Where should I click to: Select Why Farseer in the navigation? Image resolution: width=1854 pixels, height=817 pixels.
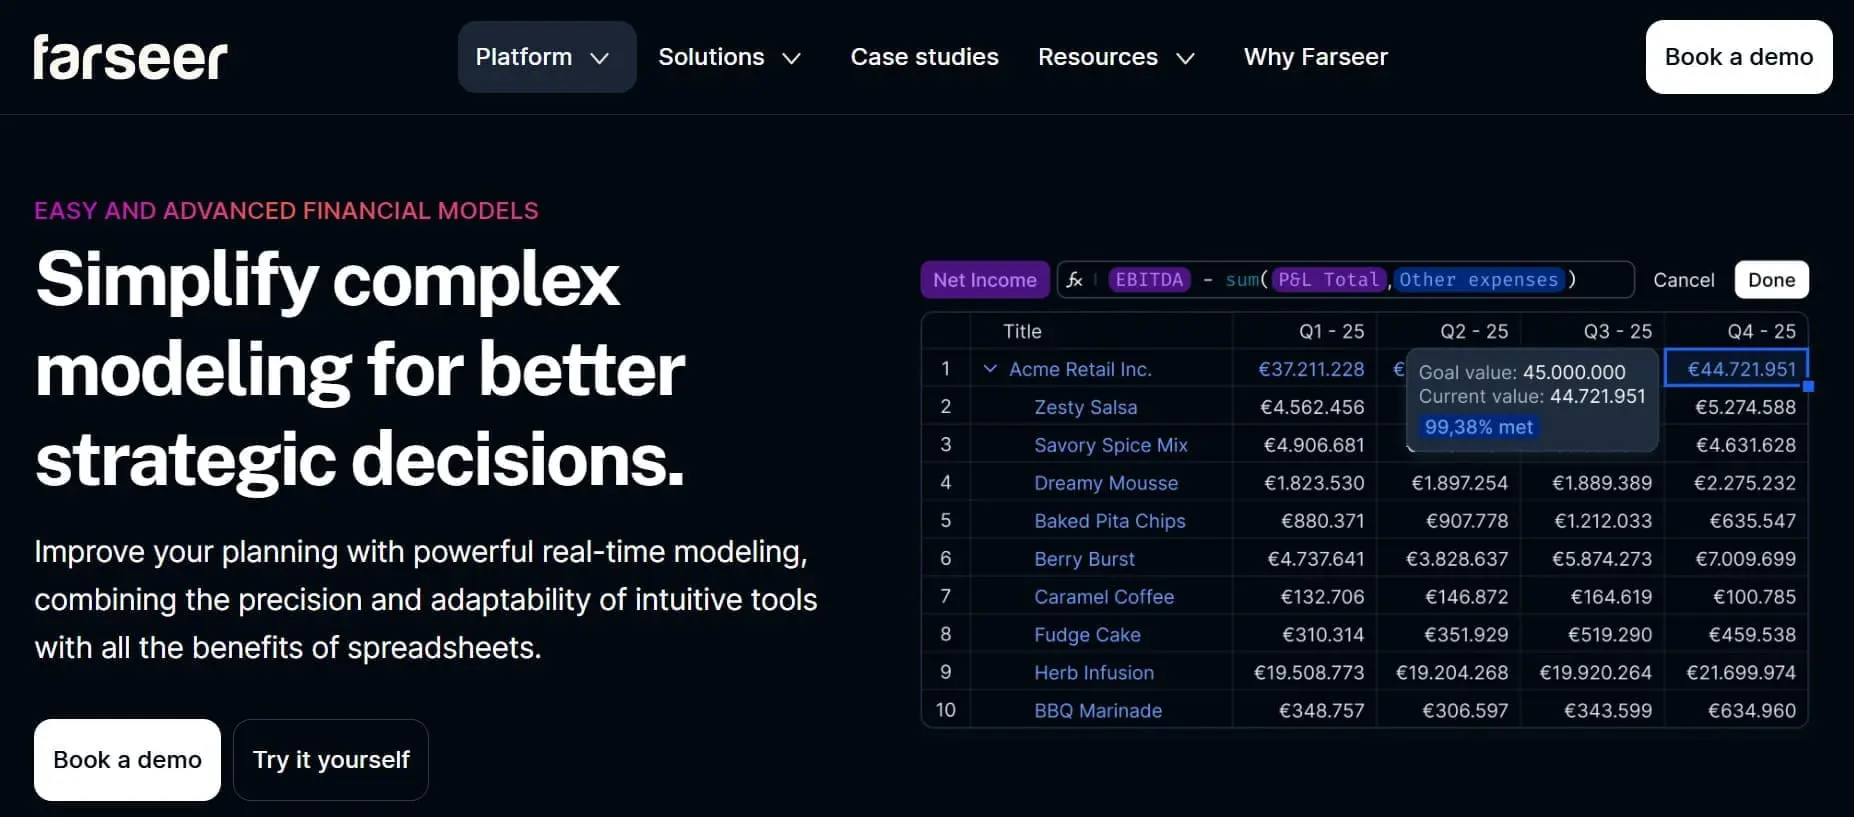point(1315,57)
